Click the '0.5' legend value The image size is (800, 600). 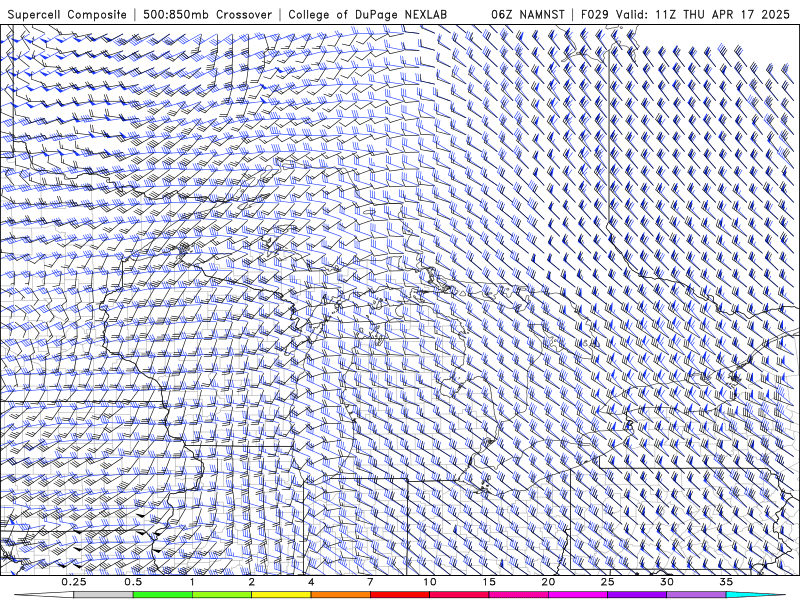point(133,582)
